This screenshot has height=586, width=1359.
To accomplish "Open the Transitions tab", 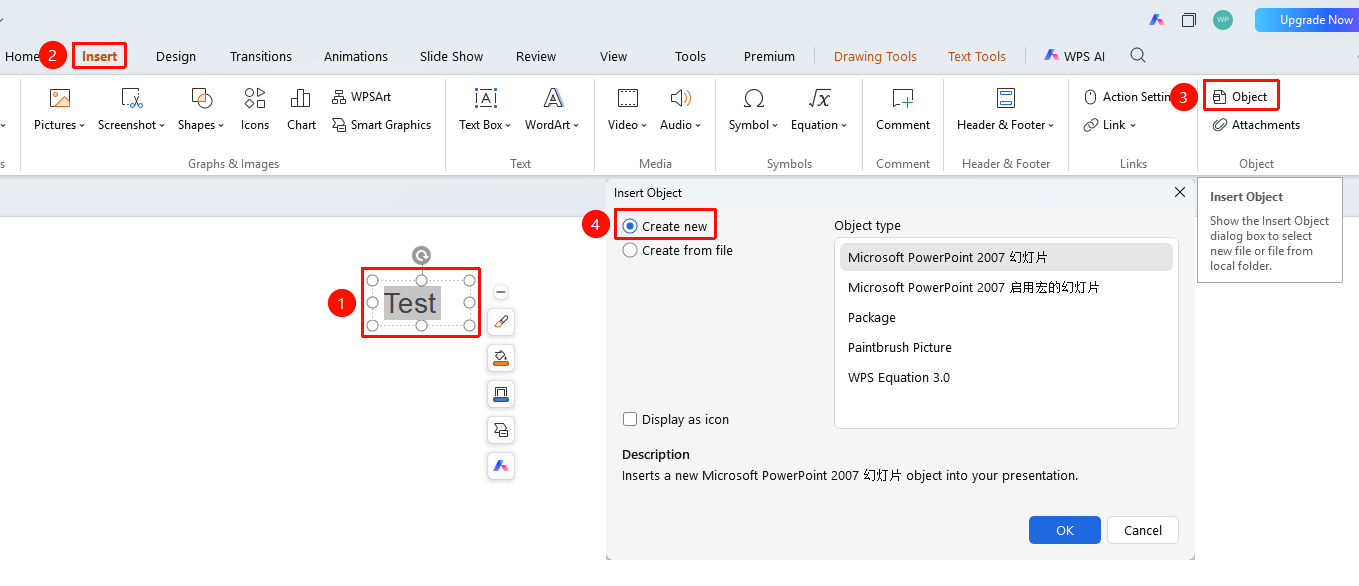I will [x=261, y=56].
